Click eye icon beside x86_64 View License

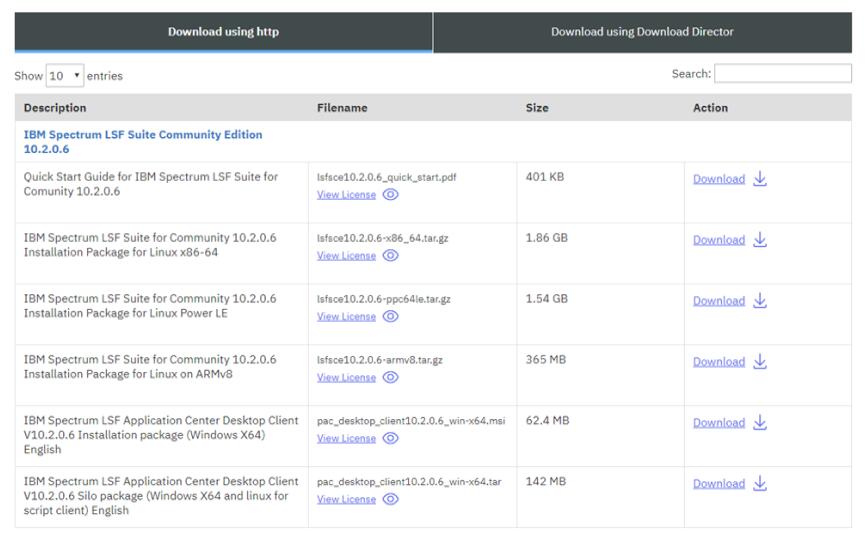point(391,256)
